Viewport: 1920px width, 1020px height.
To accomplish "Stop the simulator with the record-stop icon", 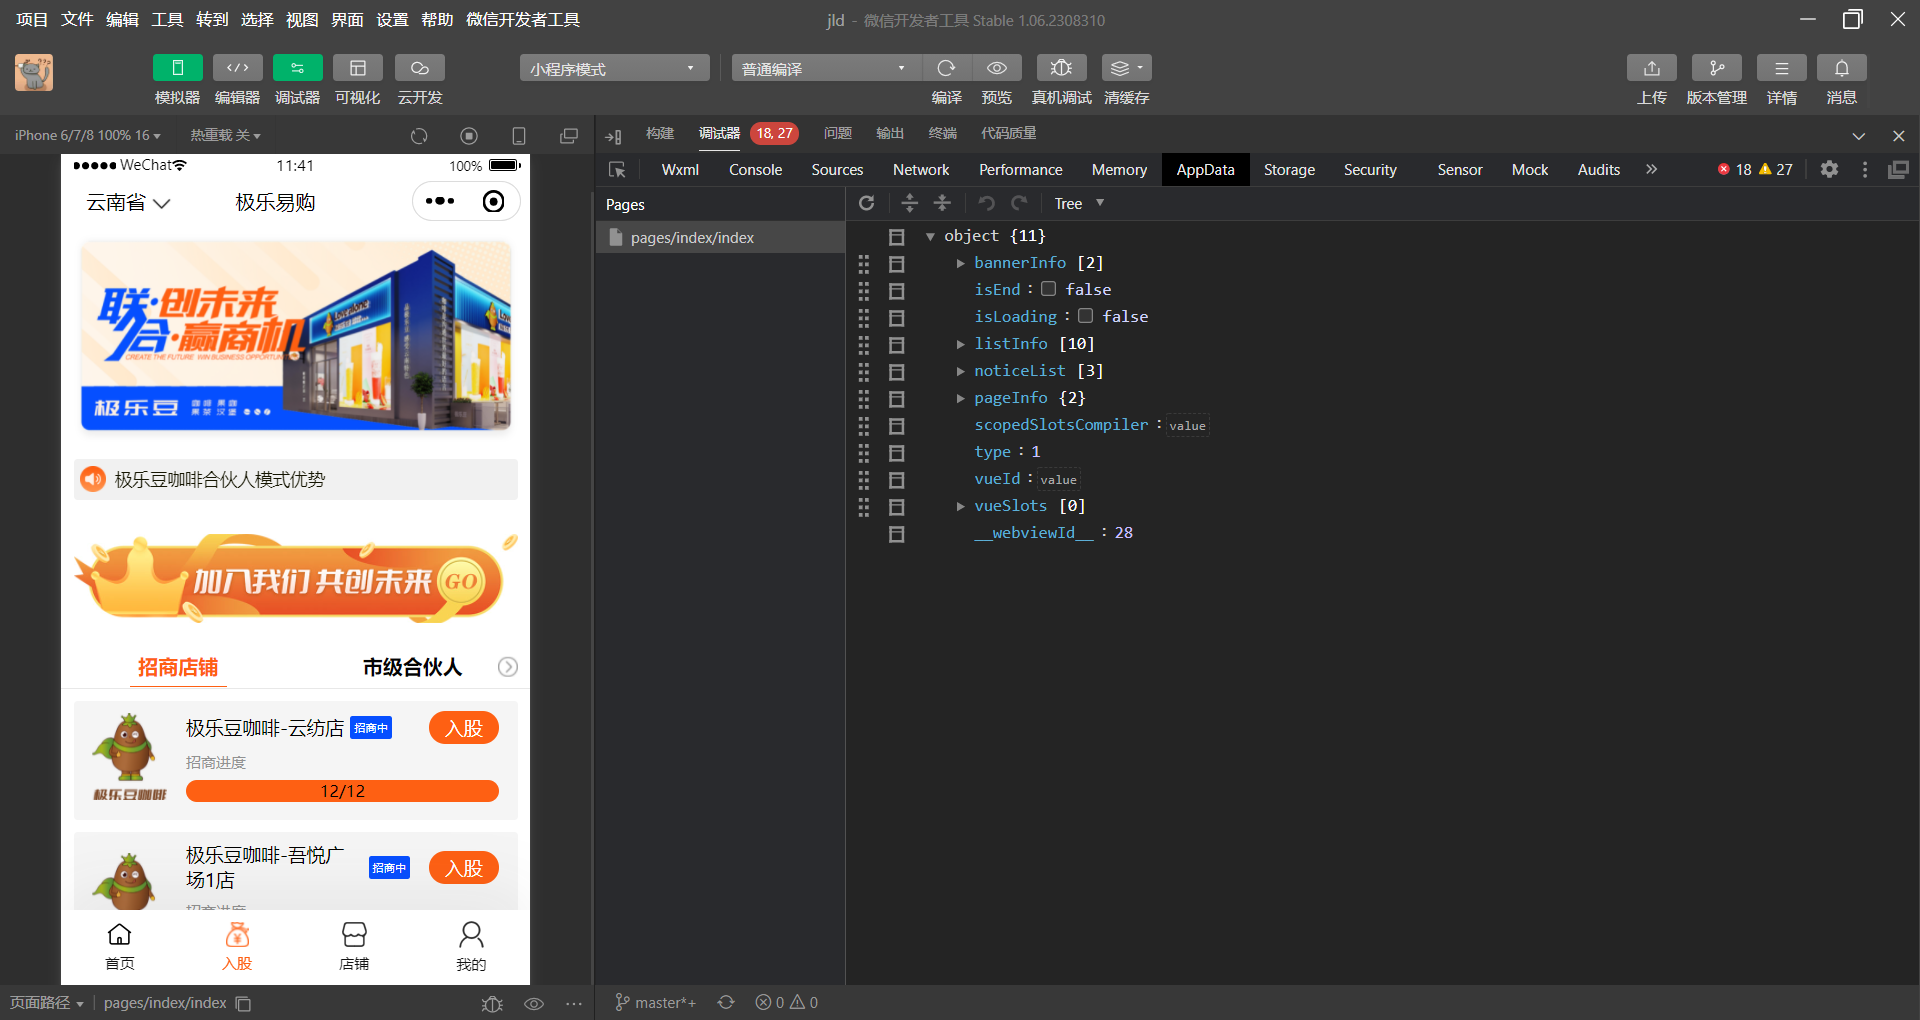I will coord(469,136).
